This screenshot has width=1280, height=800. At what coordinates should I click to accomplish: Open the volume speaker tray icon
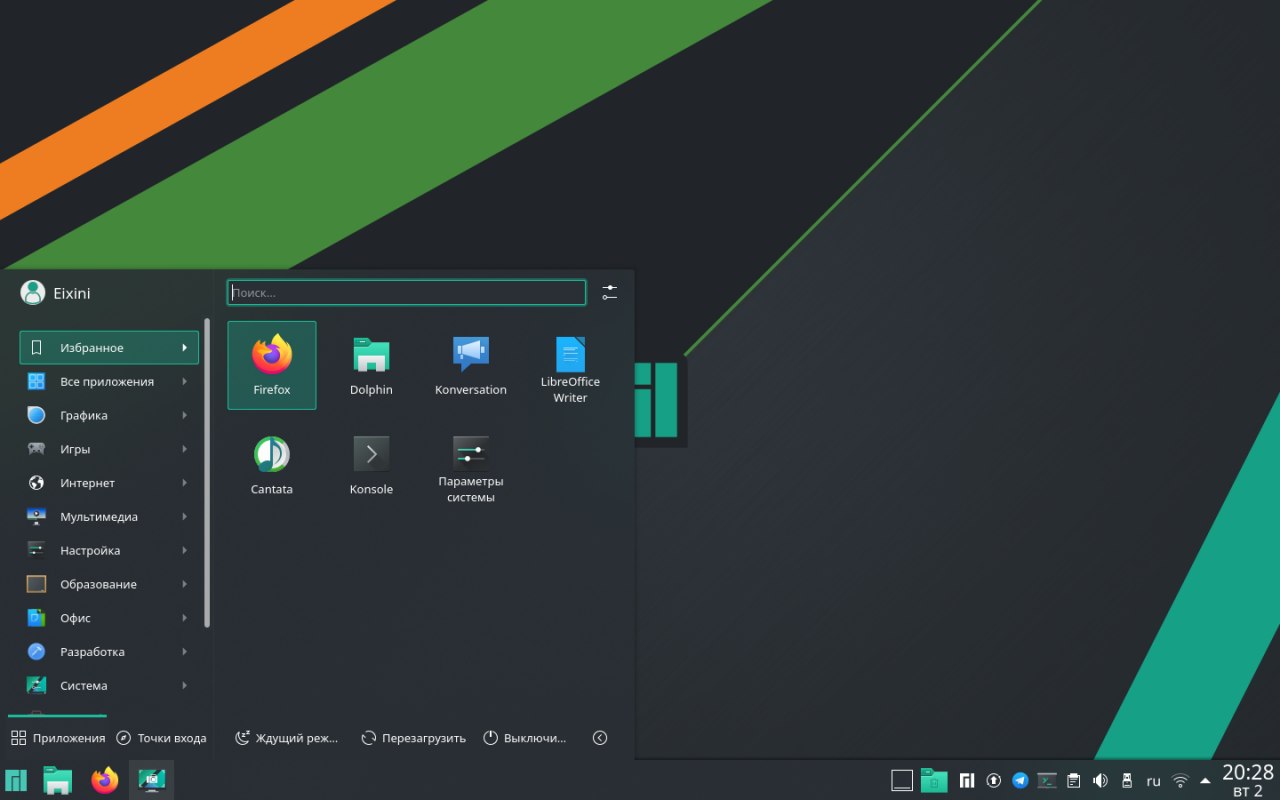(x=1100, y=780)
